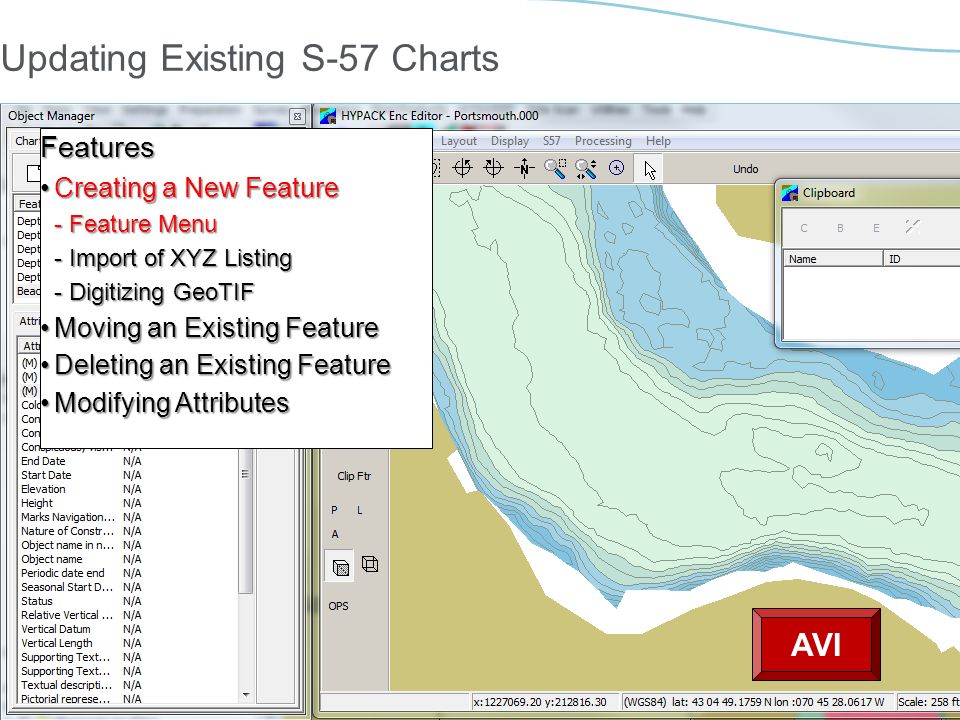Image resolution: width=960 pixels, height=720 pixels.
Task: Click the attribute list scrollbar thumb
Action: (246, 520)
